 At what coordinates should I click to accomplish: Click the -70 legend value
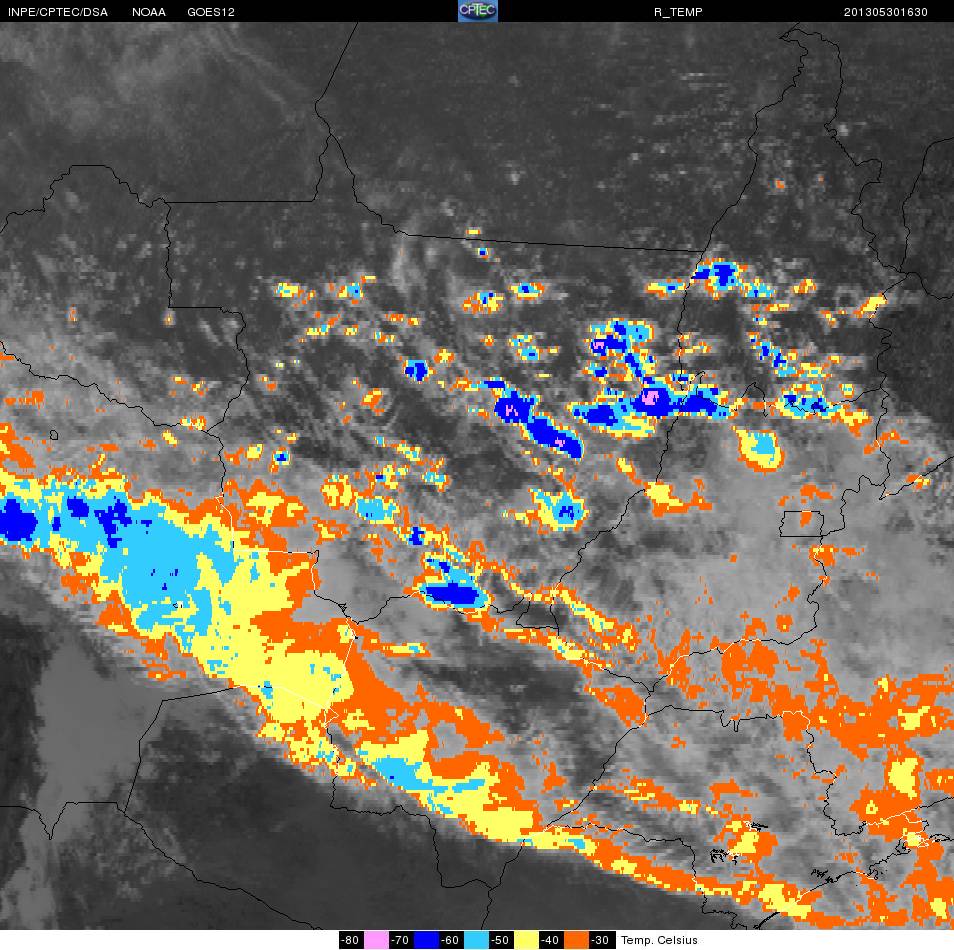[x=401, y=940]
